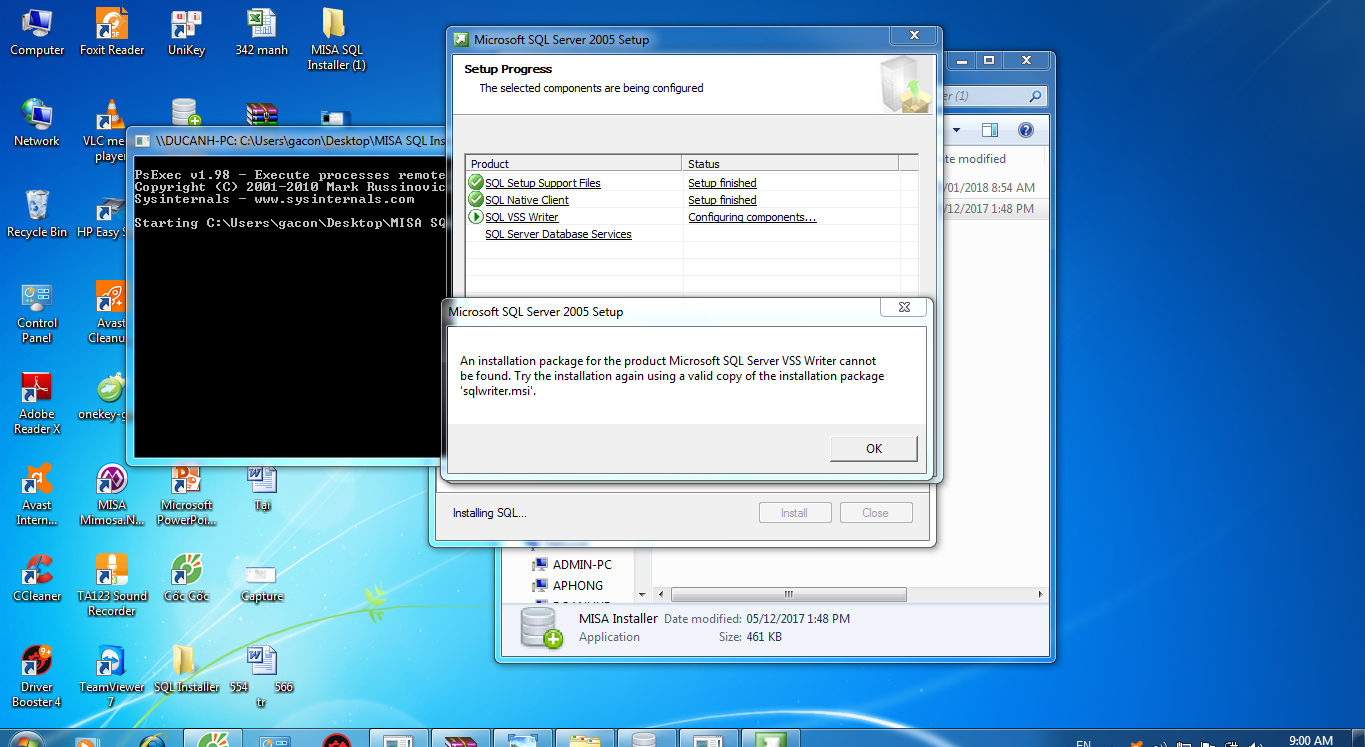Open the Explorer change-view dropdown arrow
1365x747 pixels.
point(956,130)
